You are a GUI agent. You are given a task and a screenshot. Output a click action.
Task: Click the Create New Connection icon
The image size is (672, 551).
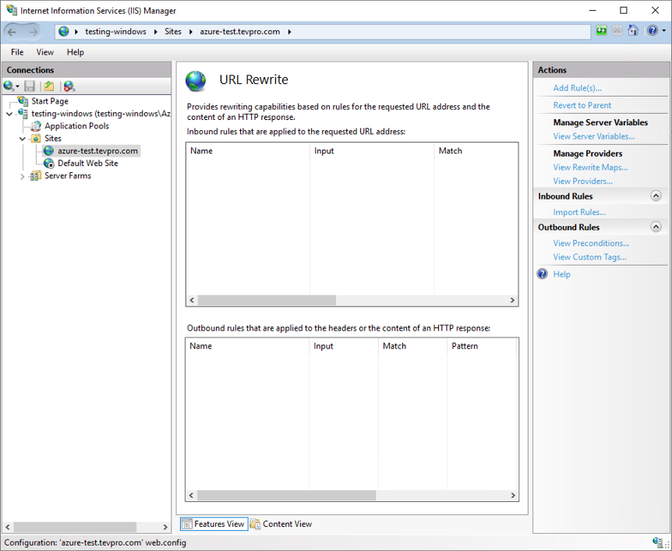pos(9,86)
